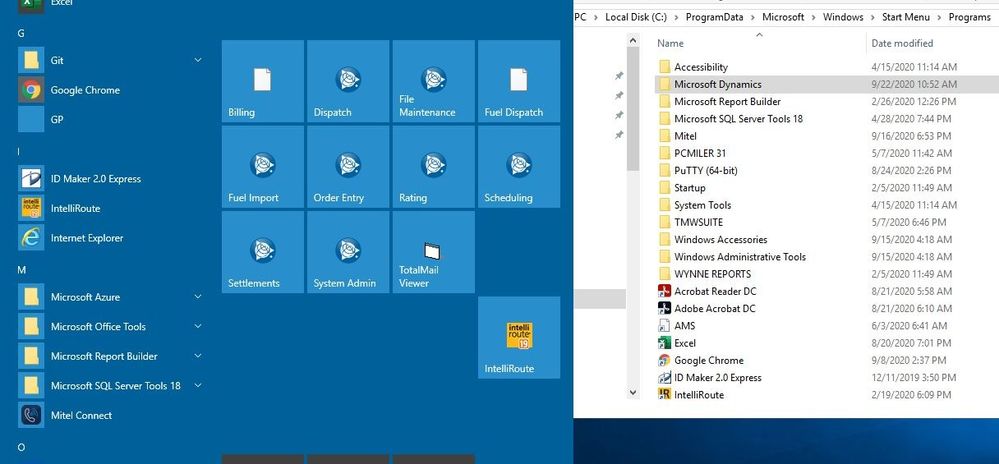Select Google Chrome shortcut in Explorer

700,360
